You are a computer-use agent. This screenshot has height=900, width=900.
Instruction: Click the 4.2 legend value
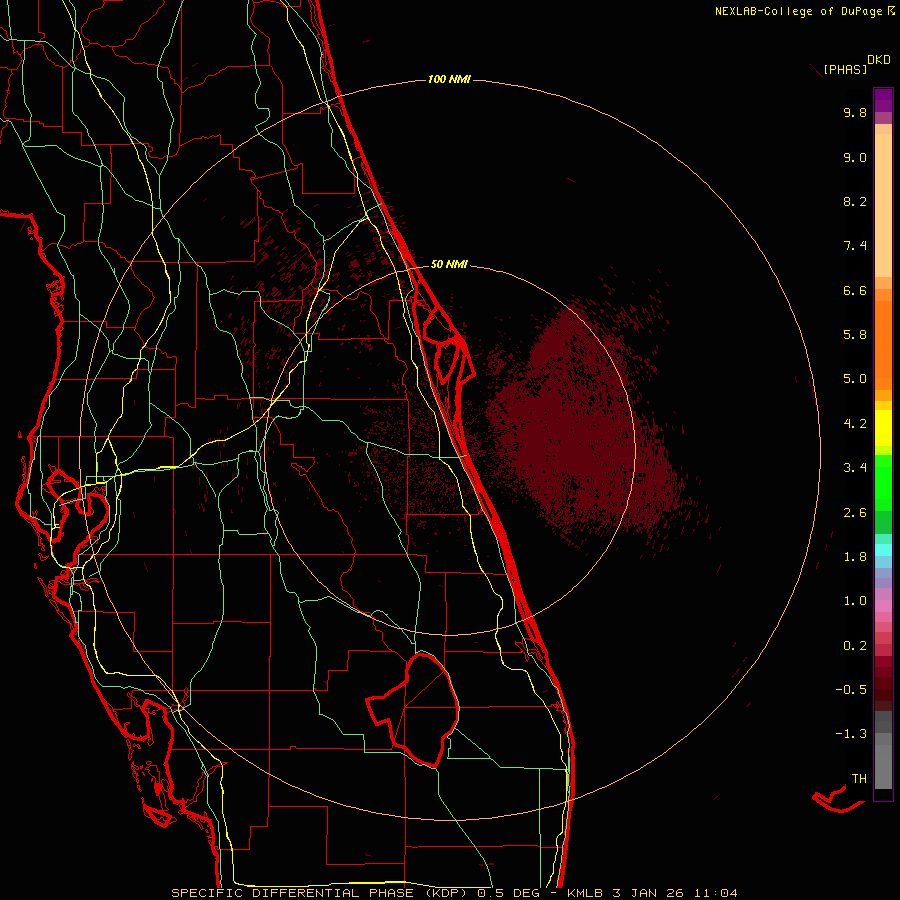tap(855, 424)
